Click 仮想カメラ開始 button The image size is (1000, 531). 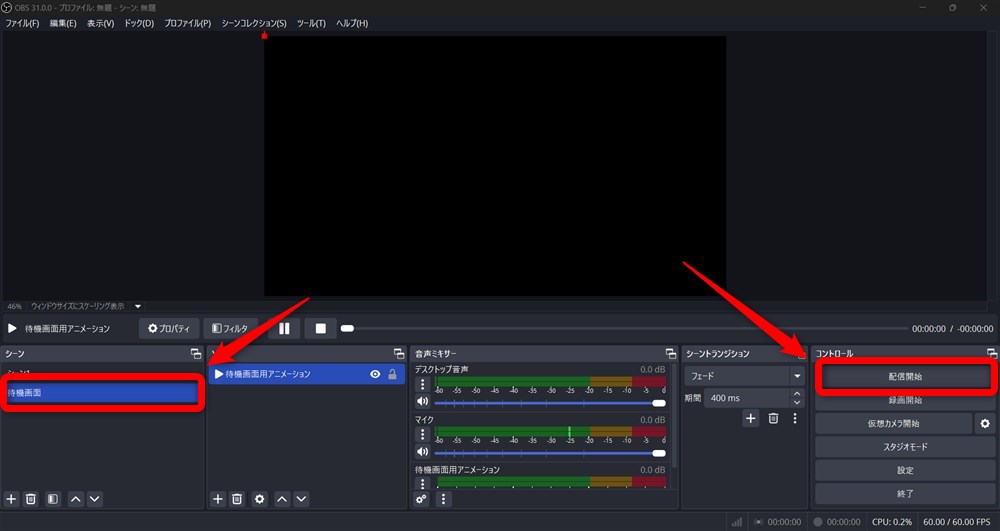coord(893,423)
